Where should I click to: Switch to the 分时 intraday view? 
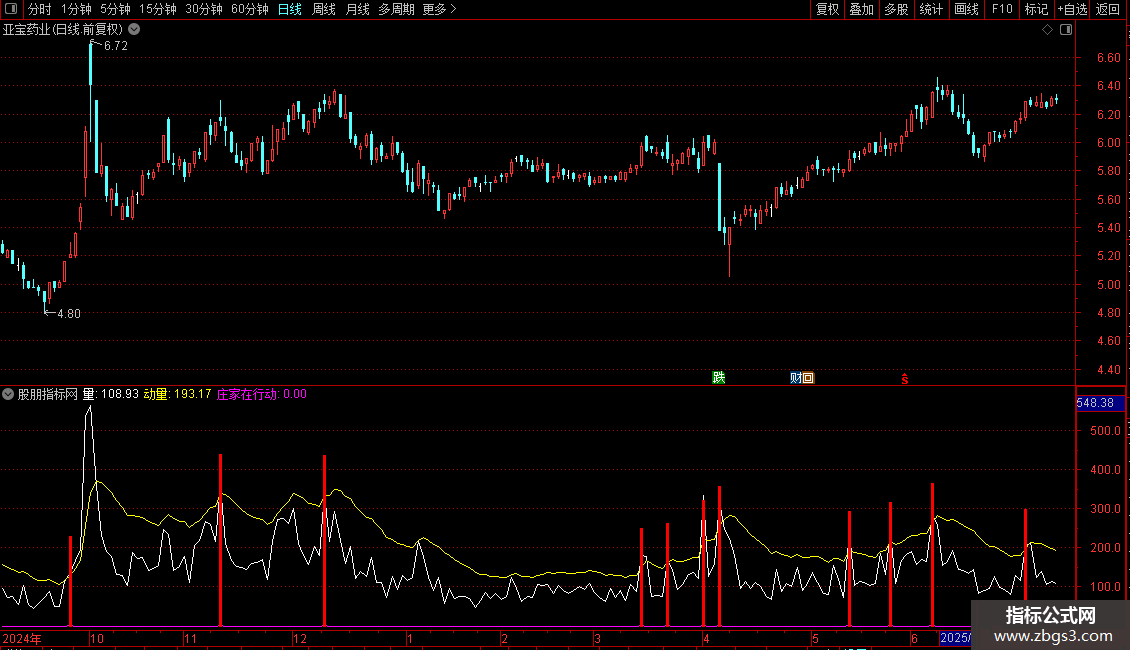click(40, 9)
